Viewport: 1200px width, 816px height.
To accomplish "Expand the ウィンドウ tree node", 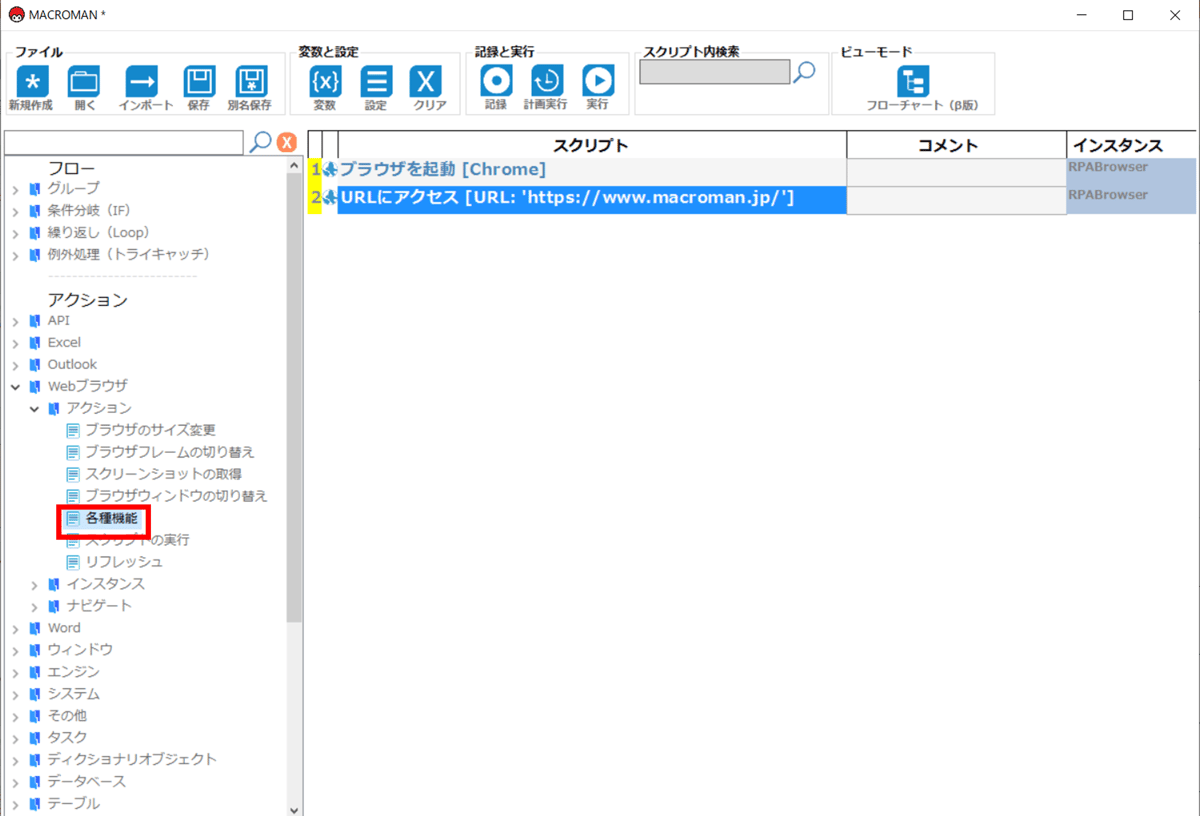I will coord(16,650).
